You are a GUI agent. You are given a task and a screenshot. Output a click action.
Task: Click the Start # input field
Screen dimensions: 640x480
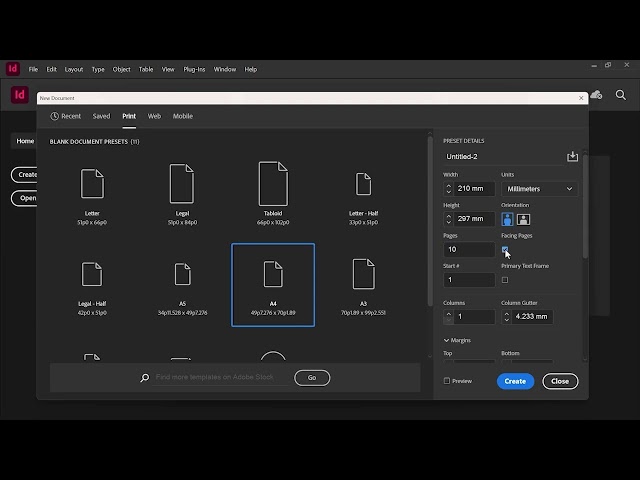point(469,280)
